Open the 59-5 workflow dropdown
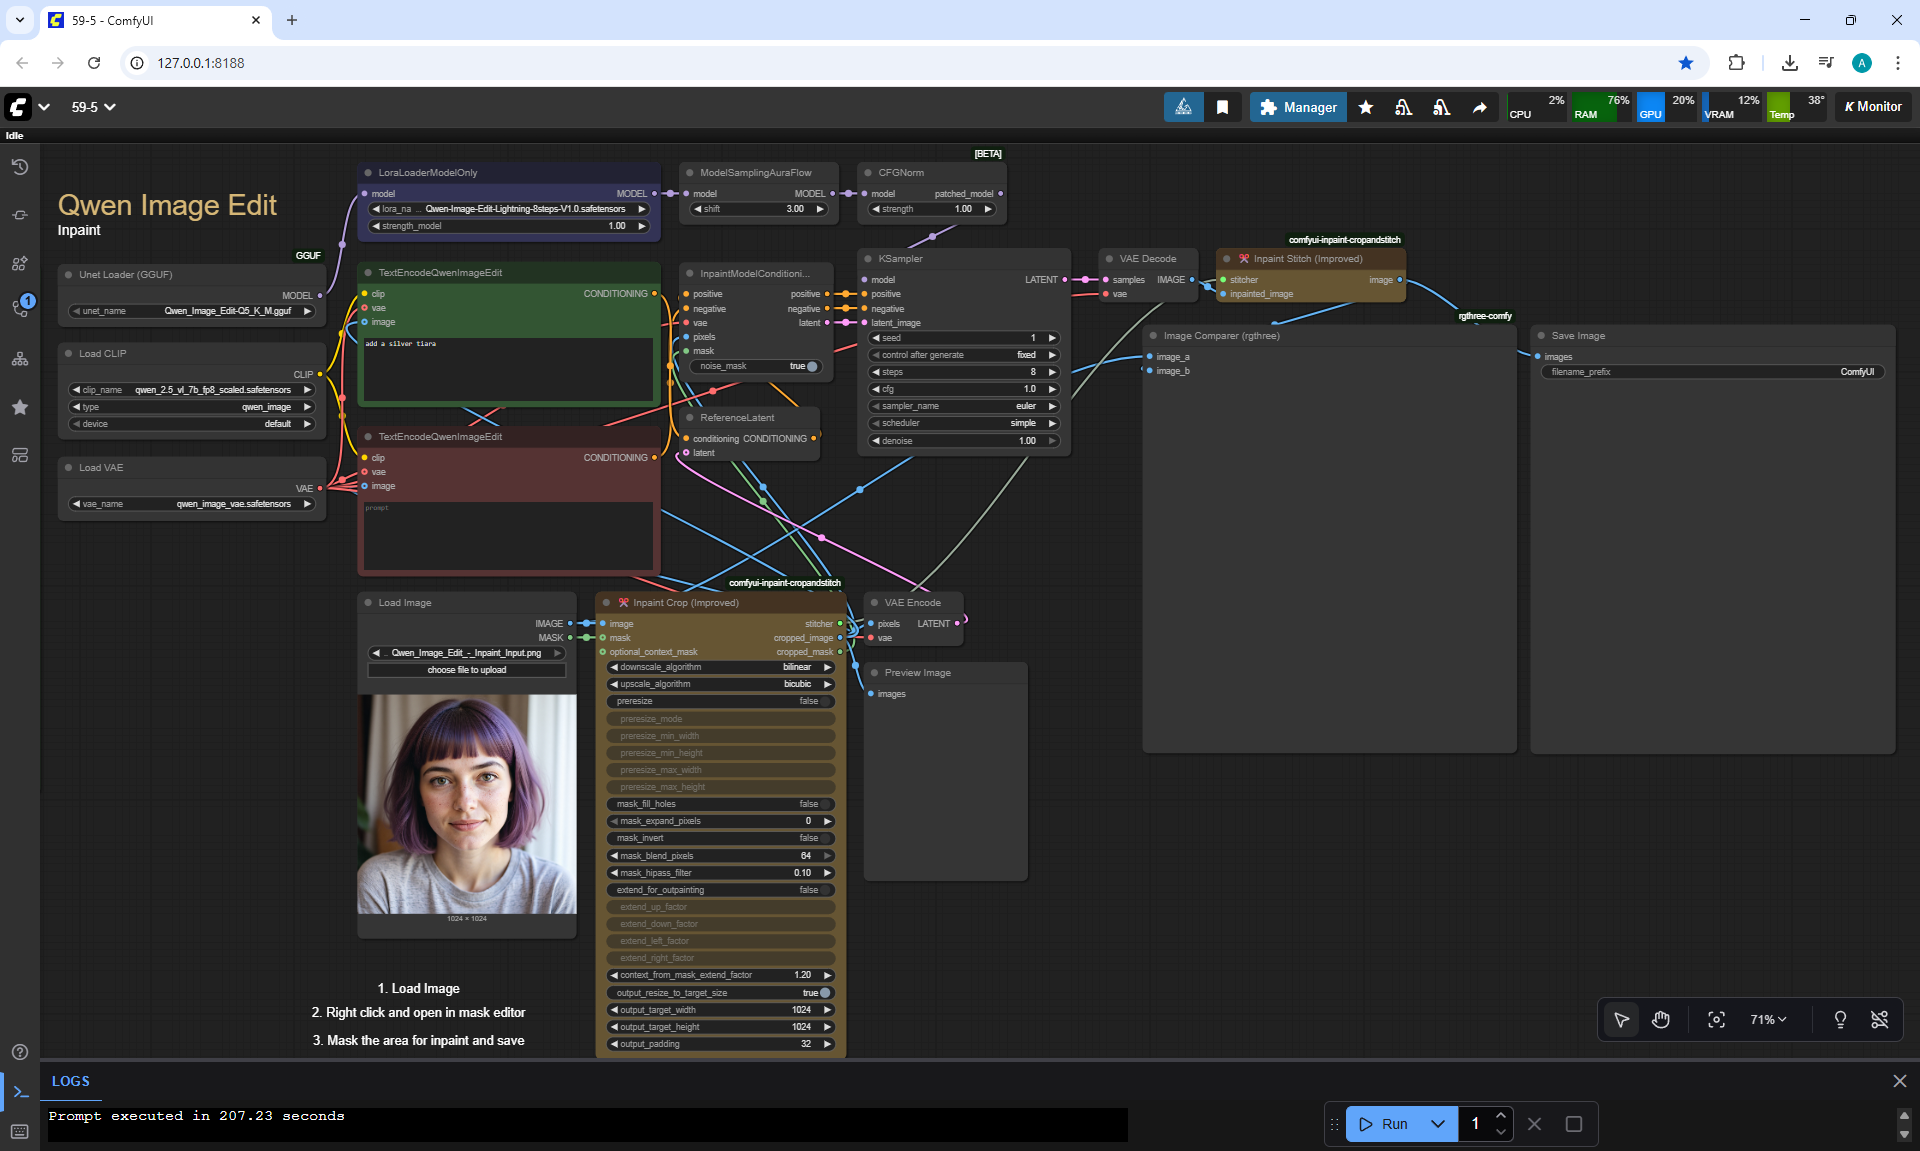 (93, 107)
